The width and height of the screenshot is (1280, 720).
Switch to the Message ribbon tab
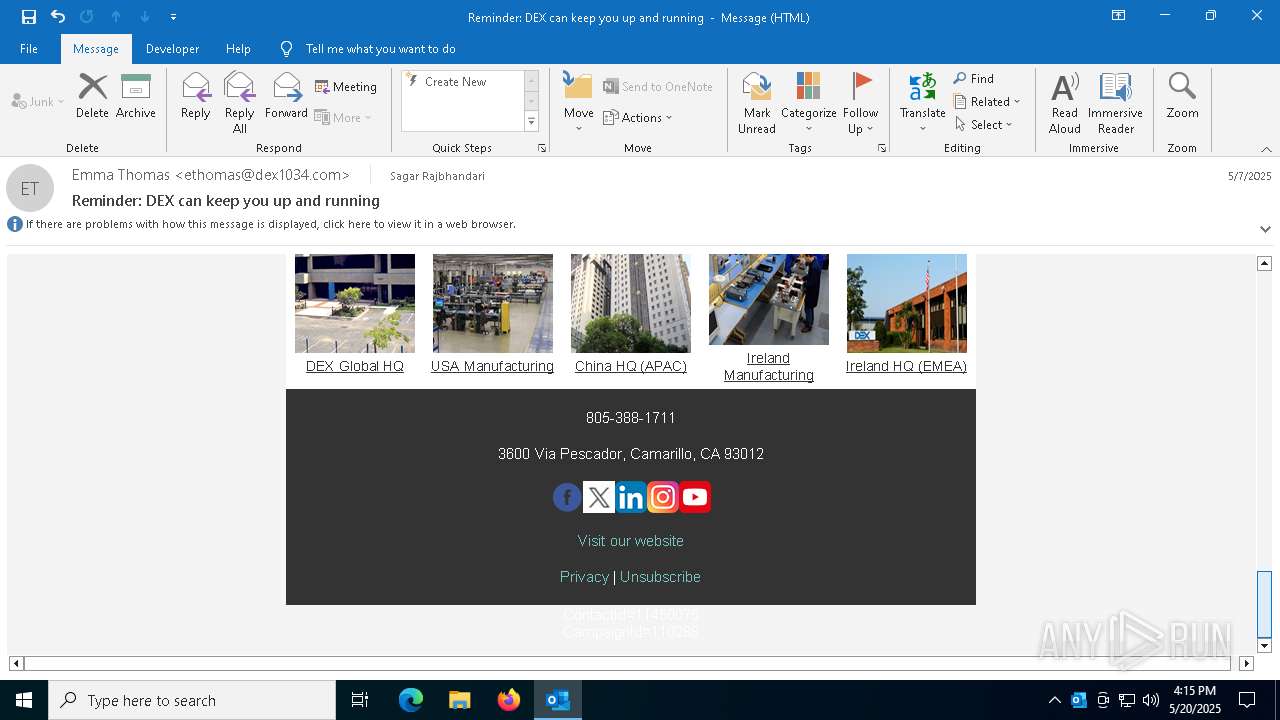tap(96, 49)
